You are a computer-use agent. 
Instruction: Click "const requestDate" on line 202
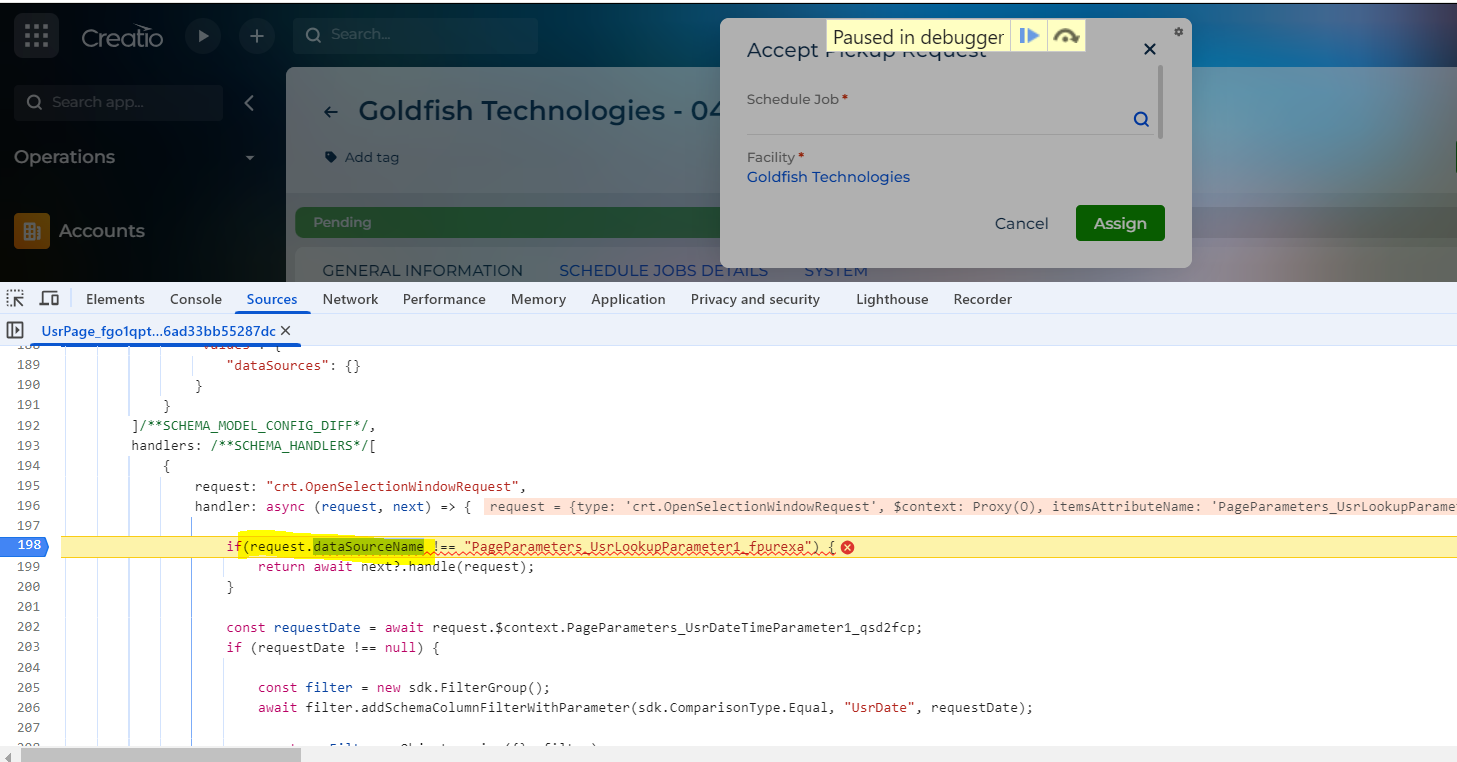(x=293, y=627)
